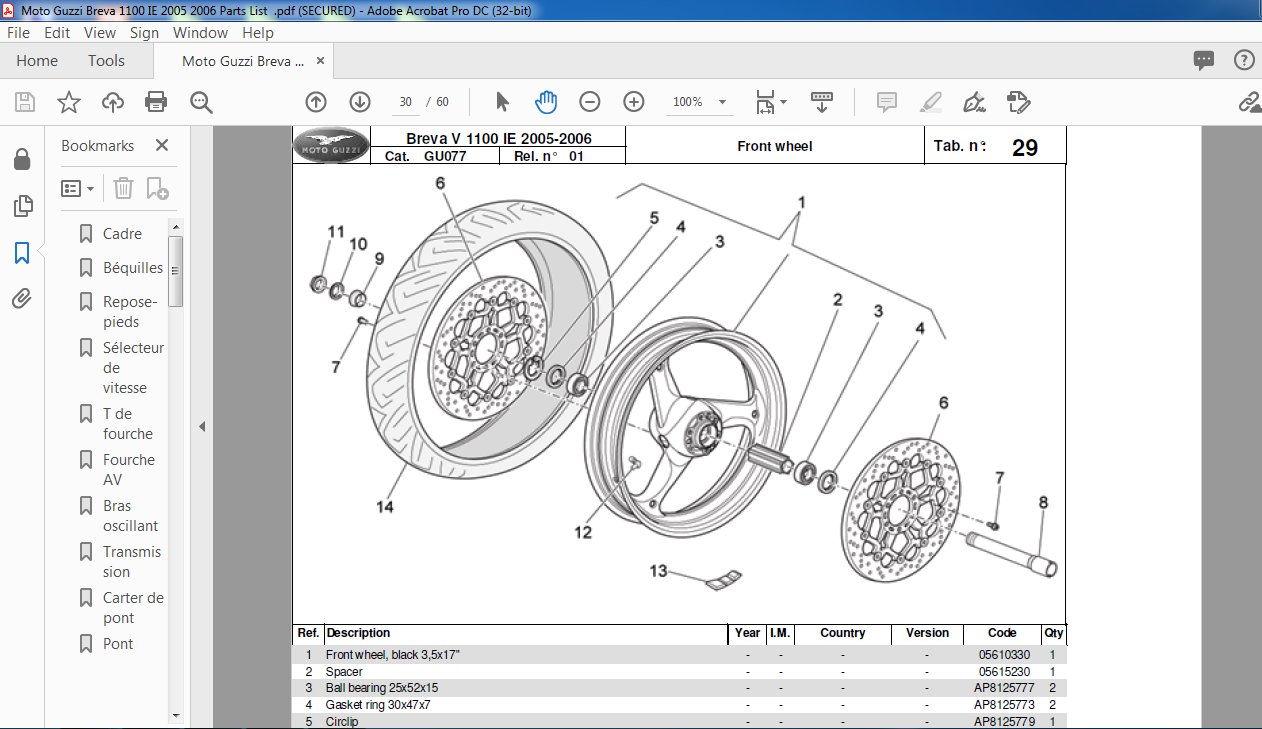Image resolution: width=1262 pixels, height=729 pixels.
Task: Delete selected bookmark trash icon
Action: pyautogui.click(x=123, y=188)
